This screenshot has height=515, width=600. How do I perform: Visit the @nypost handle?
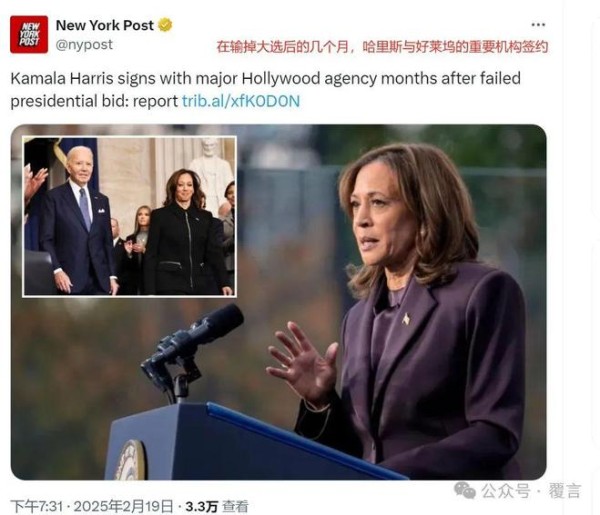[84, 45]
